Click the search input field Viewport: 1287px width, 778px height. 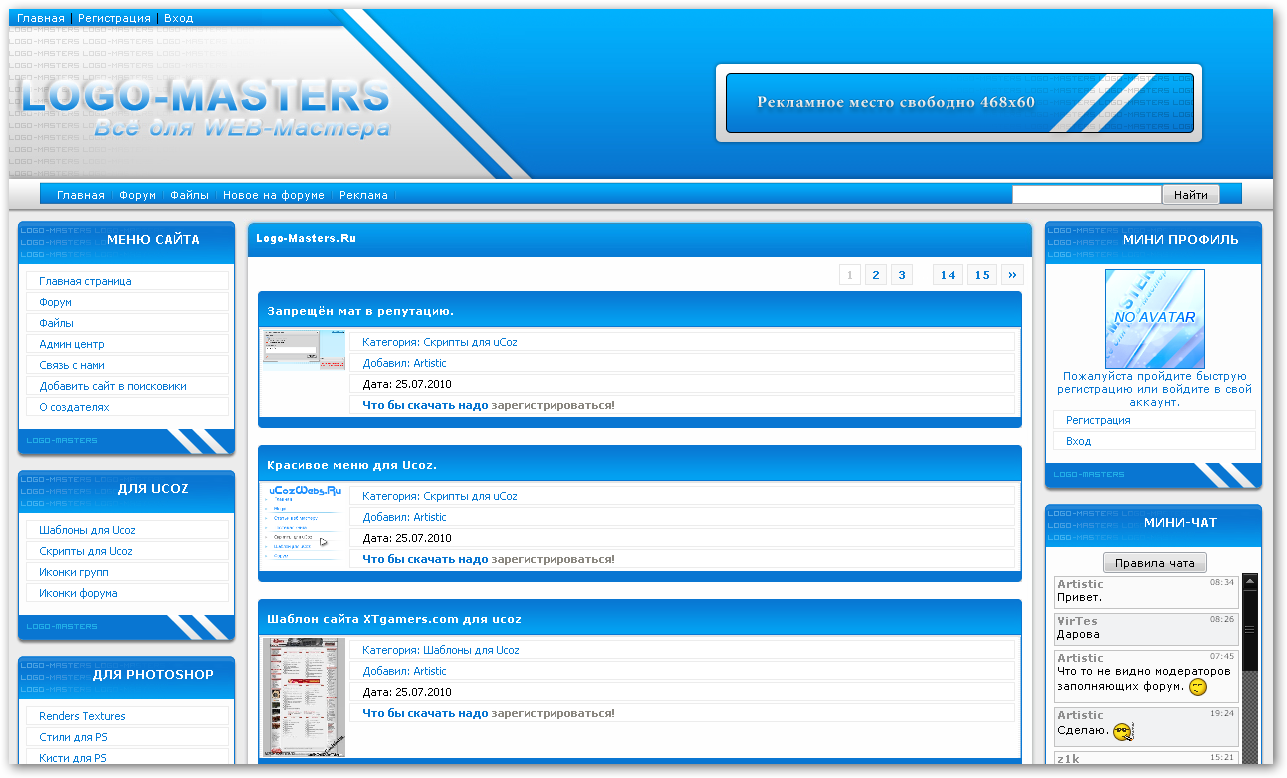click(x=1087, y=195)
